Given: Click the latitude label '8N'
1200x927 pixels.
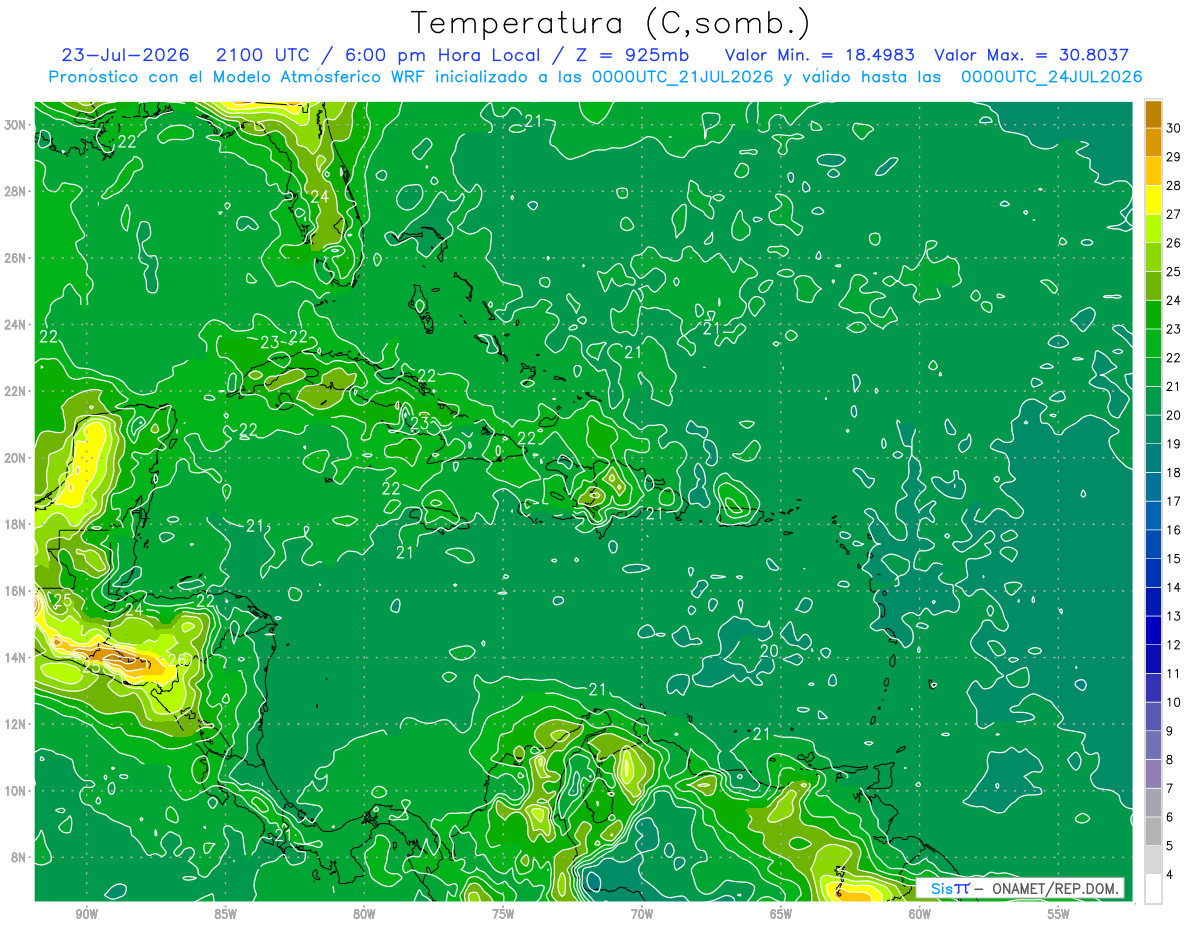Looking at the screenshot, I should [x=20, y=857].
